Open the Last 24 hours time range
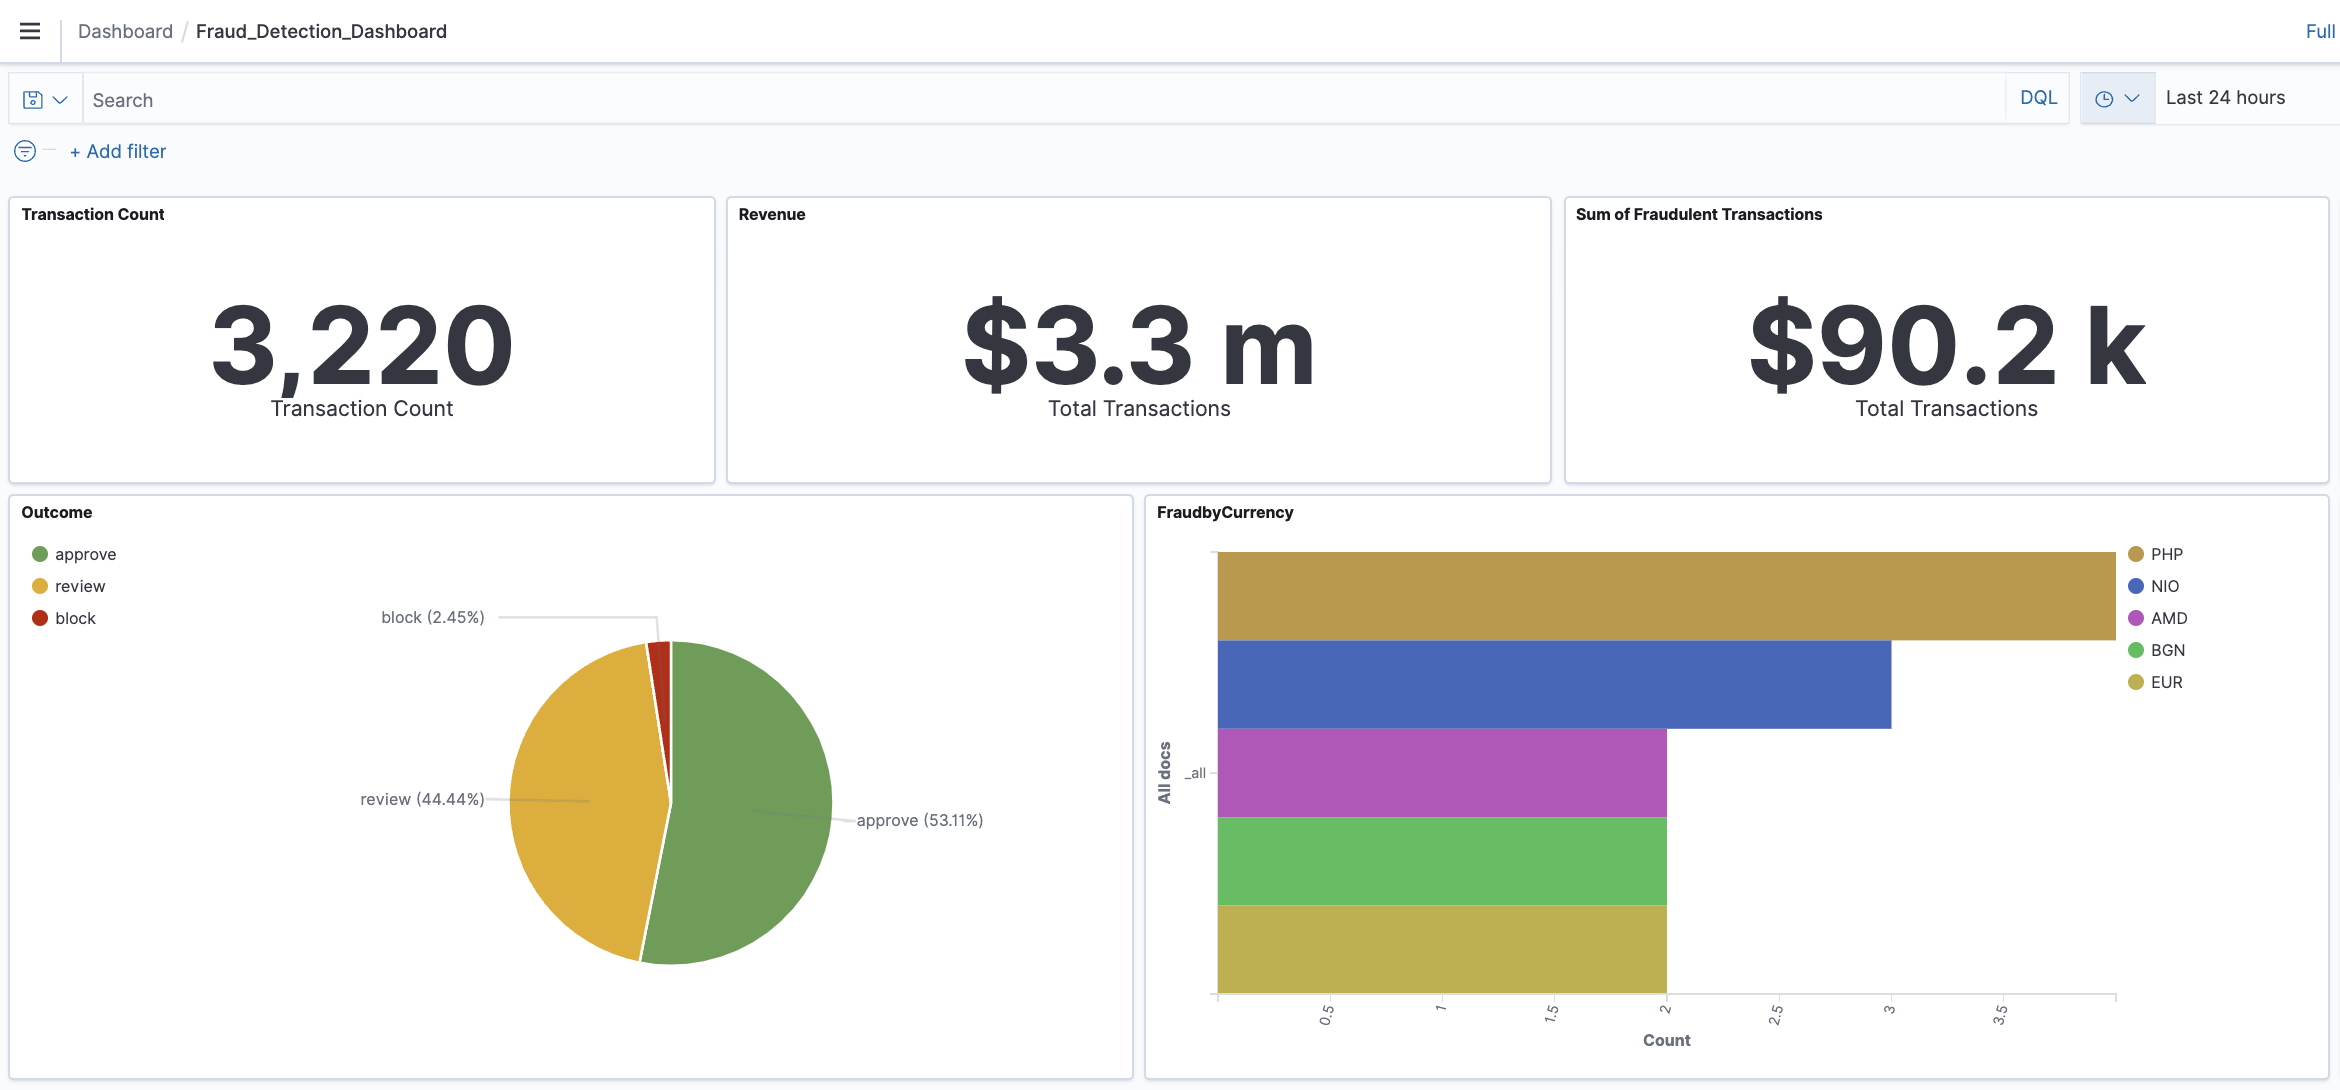The width and height of the screenshot is (2340, 1090). 2225,98
